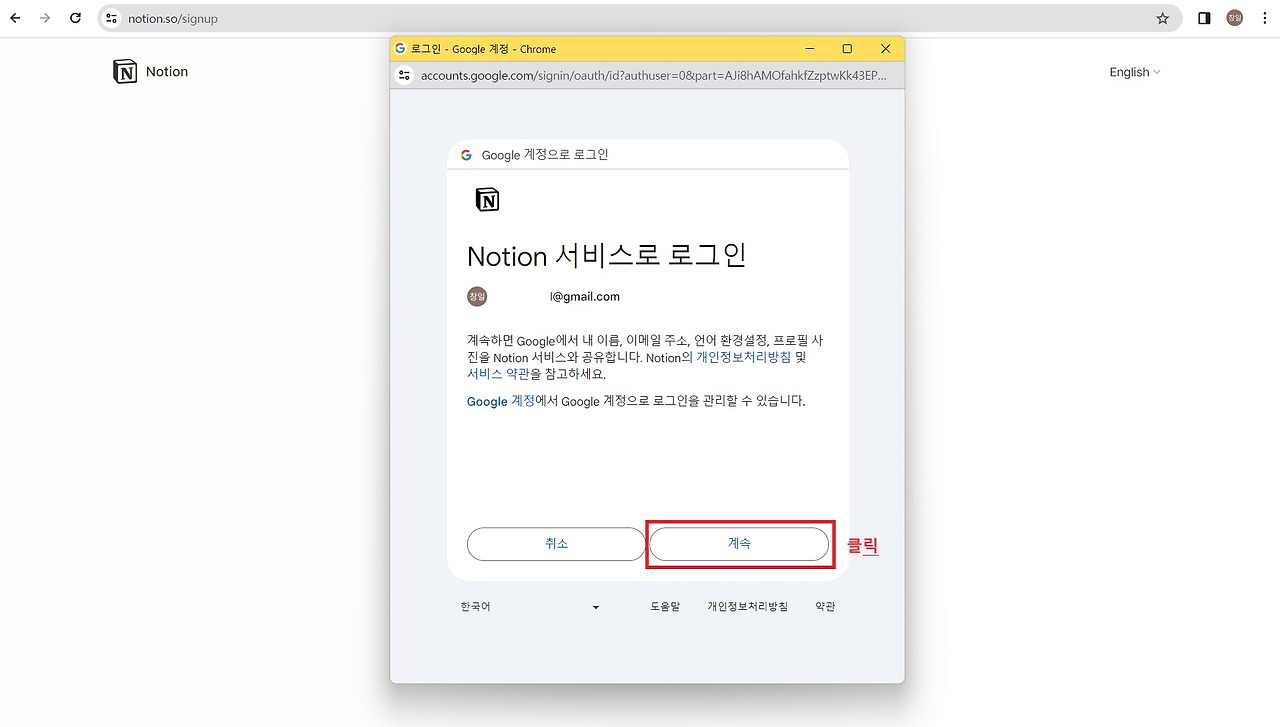The height and width of the screenshot is (727, 1280).
Task: Open the Google 계정 link
Action: (x=501, y=401)
